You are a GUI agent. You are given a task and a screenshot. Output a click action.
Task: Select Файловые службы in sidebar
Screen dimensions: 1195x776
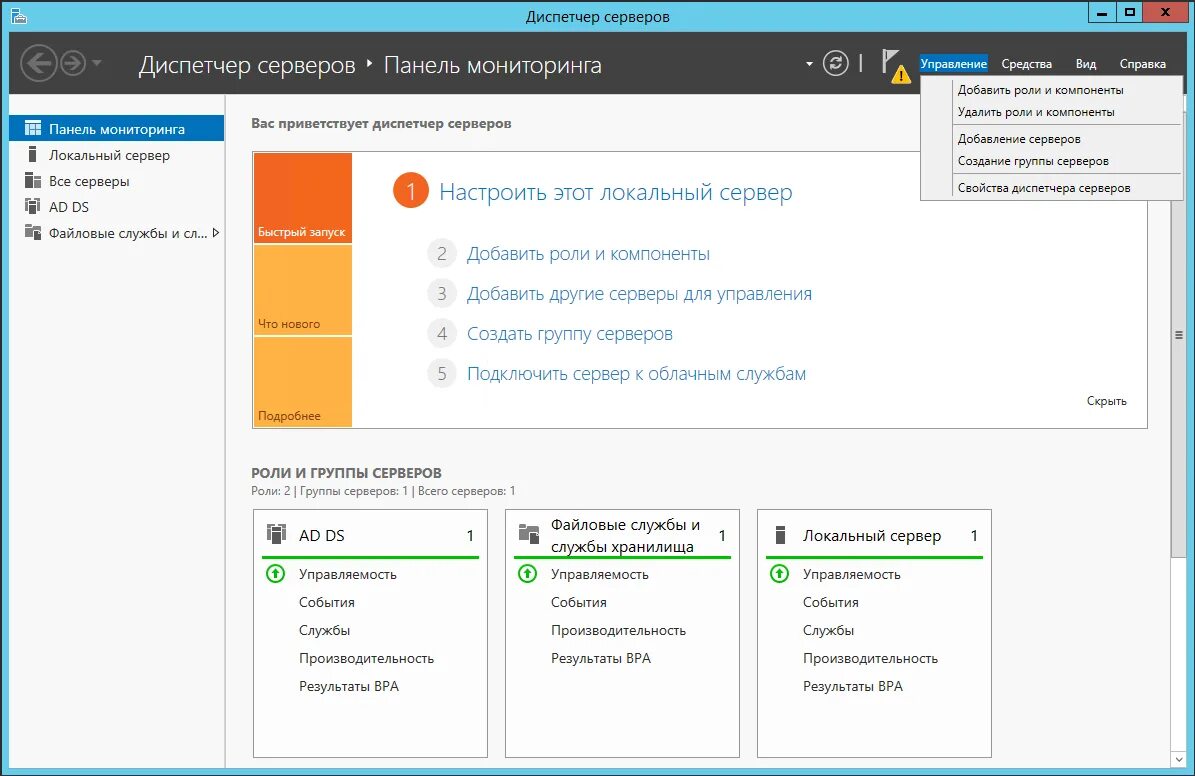tap(117, 233)
